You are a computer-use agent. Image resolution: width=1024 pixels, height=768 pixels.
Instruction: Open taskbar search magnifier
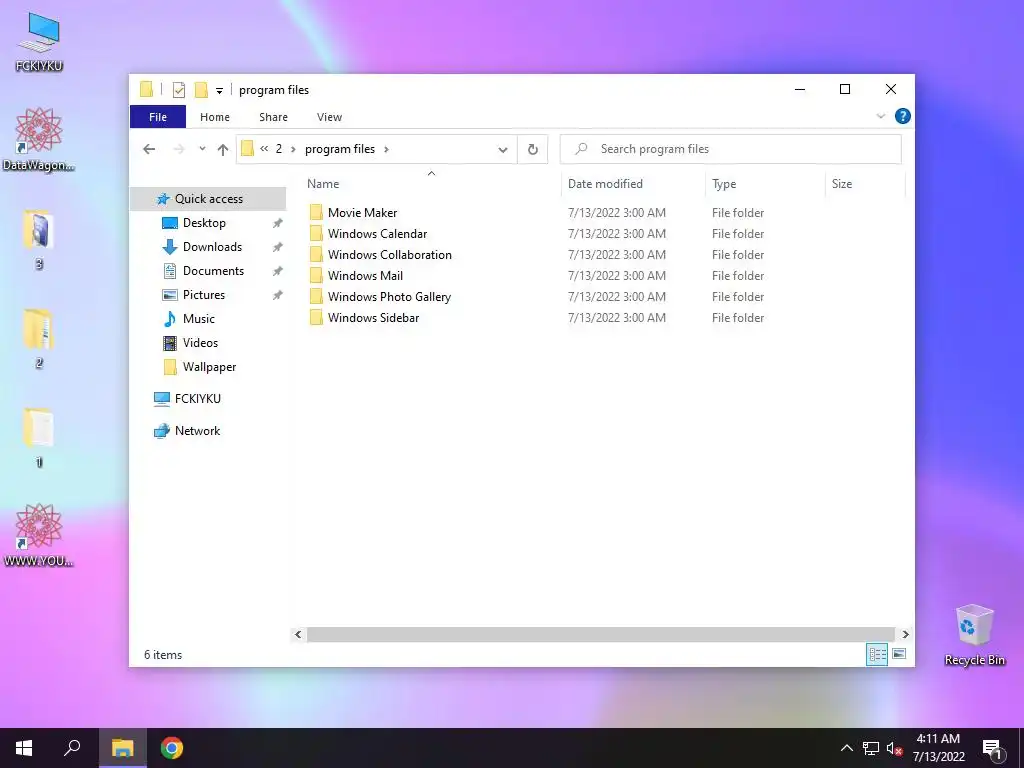(x=72, y=748)
